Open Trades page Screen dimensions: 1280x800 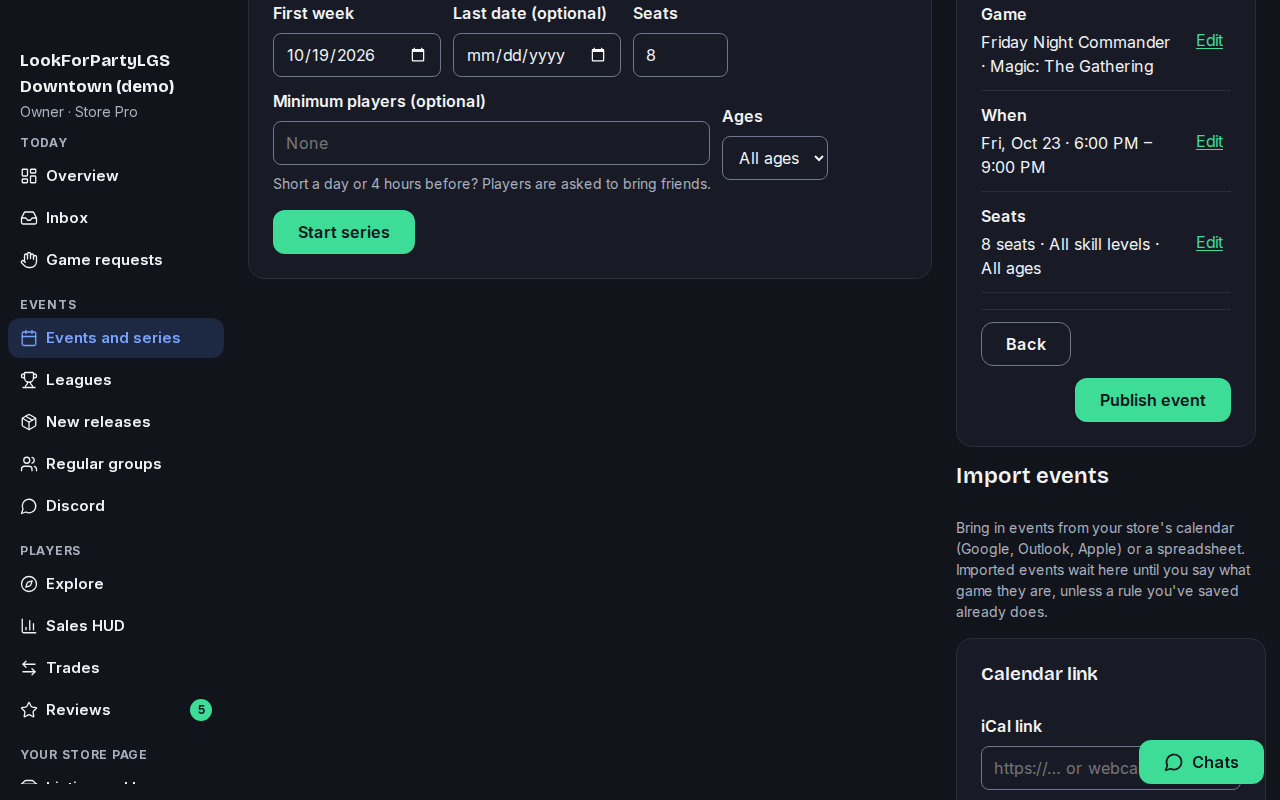pos(116,668)
